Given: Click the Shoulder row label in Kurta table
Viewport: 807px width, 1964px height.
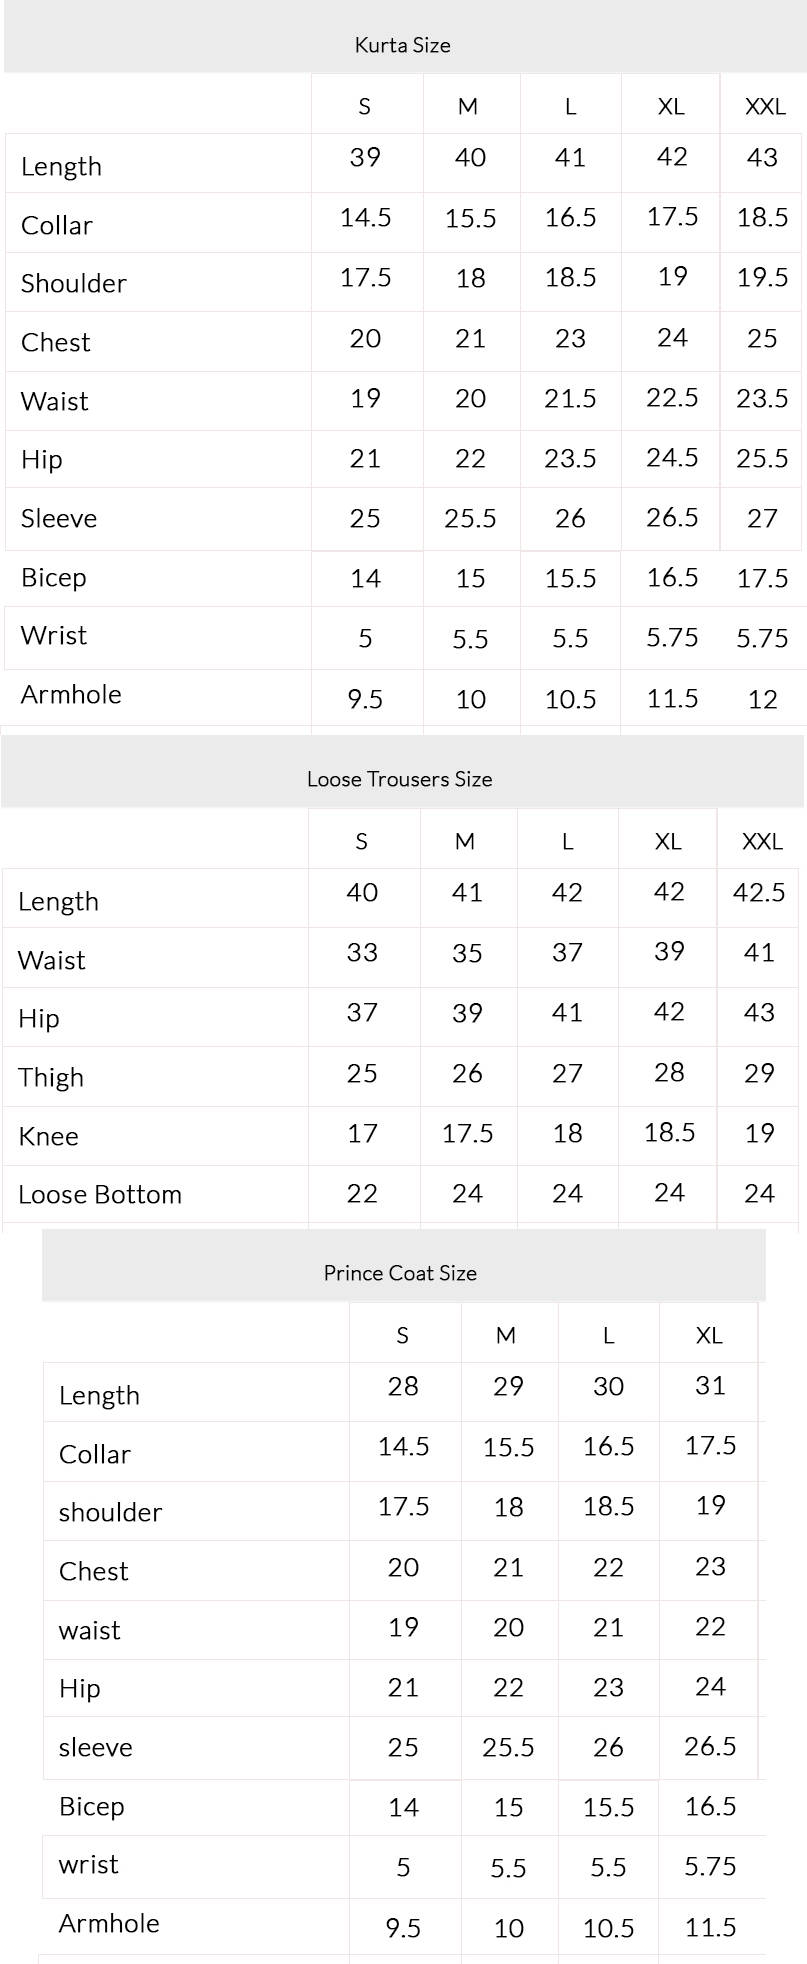Looking at the screenshot, I should coord(74,283).
